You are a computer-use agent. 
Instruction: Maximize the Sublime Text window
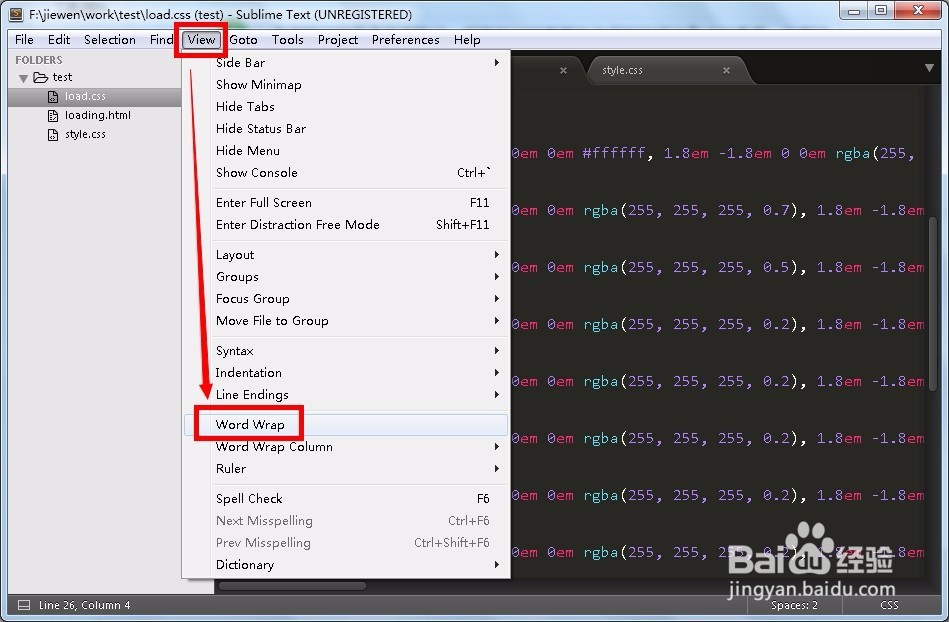[881, 11]
